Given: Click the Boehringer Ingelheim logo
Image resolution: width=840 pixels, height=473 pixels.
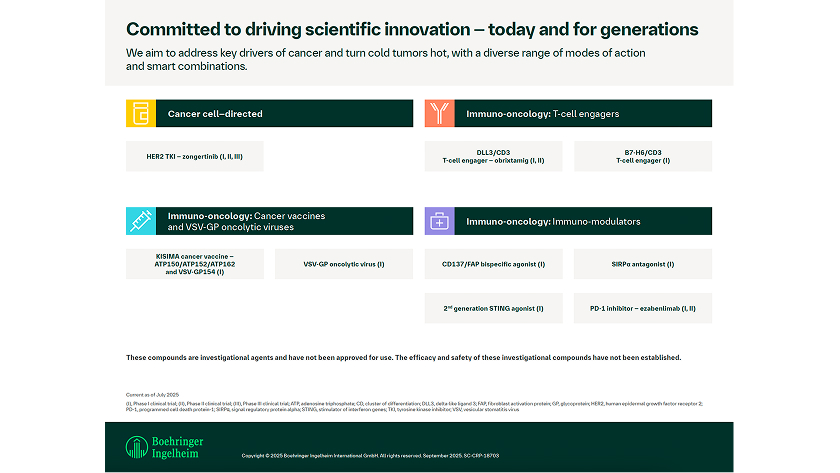Looking at the screenshot, I should (163, 448).
